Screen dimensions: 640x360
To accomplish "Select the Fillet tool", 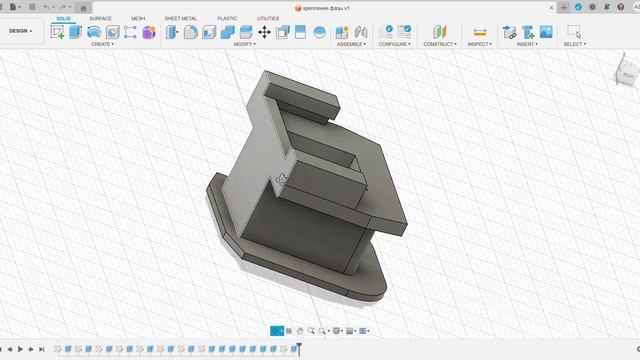I will point(190,32).
